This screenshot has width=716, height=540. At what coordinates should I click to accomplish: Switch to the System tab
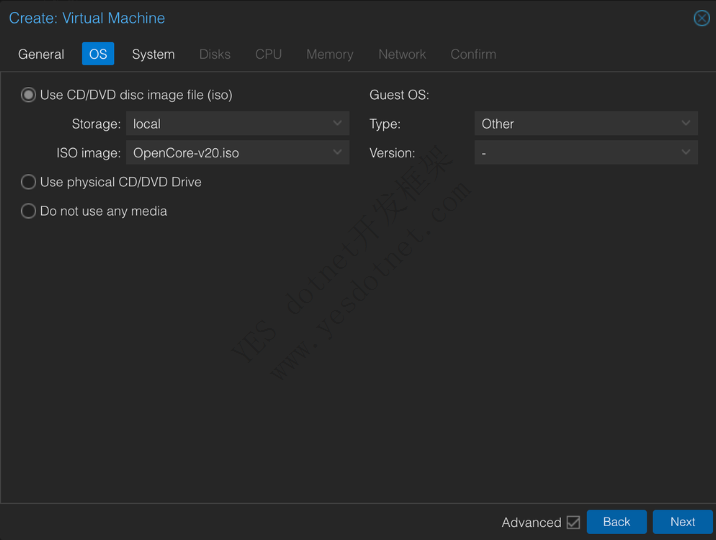[153, 54]
